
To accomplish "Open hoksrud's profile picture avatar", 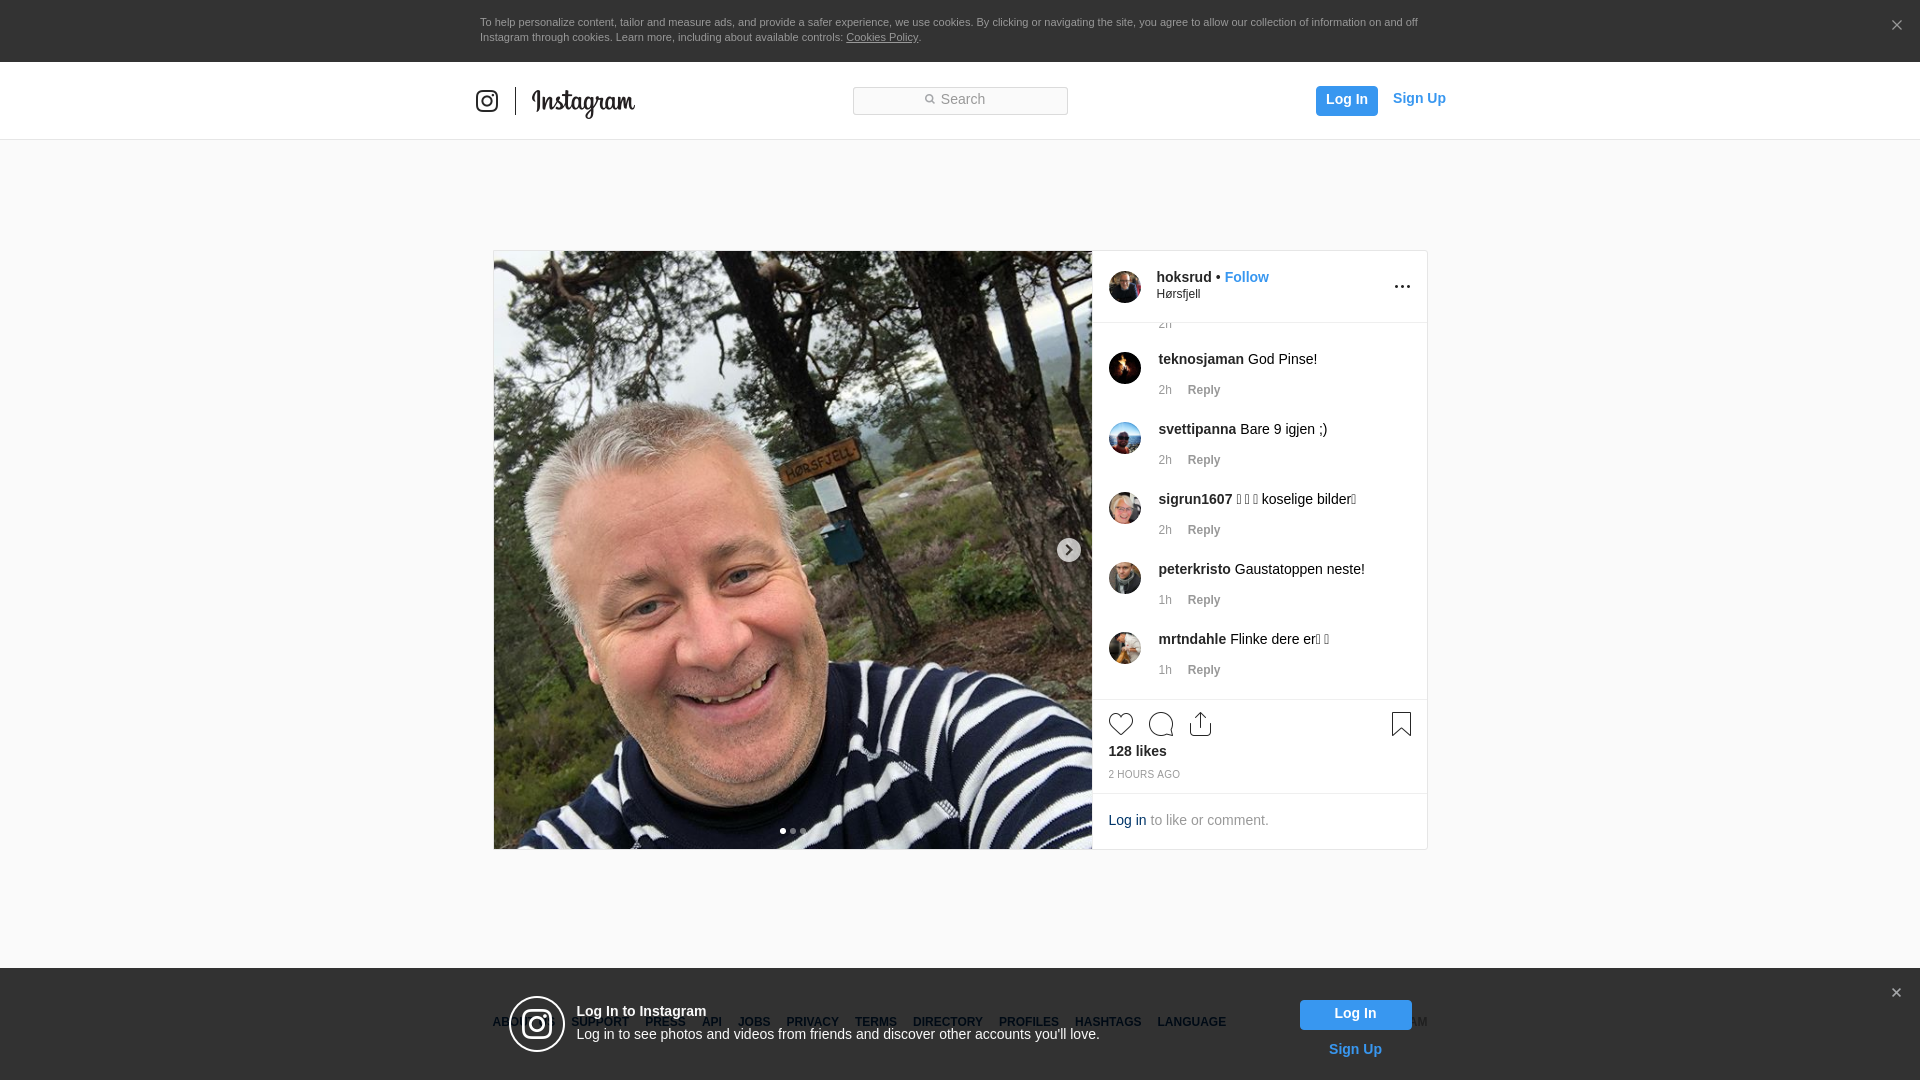I will click(x=1124, y=287).
